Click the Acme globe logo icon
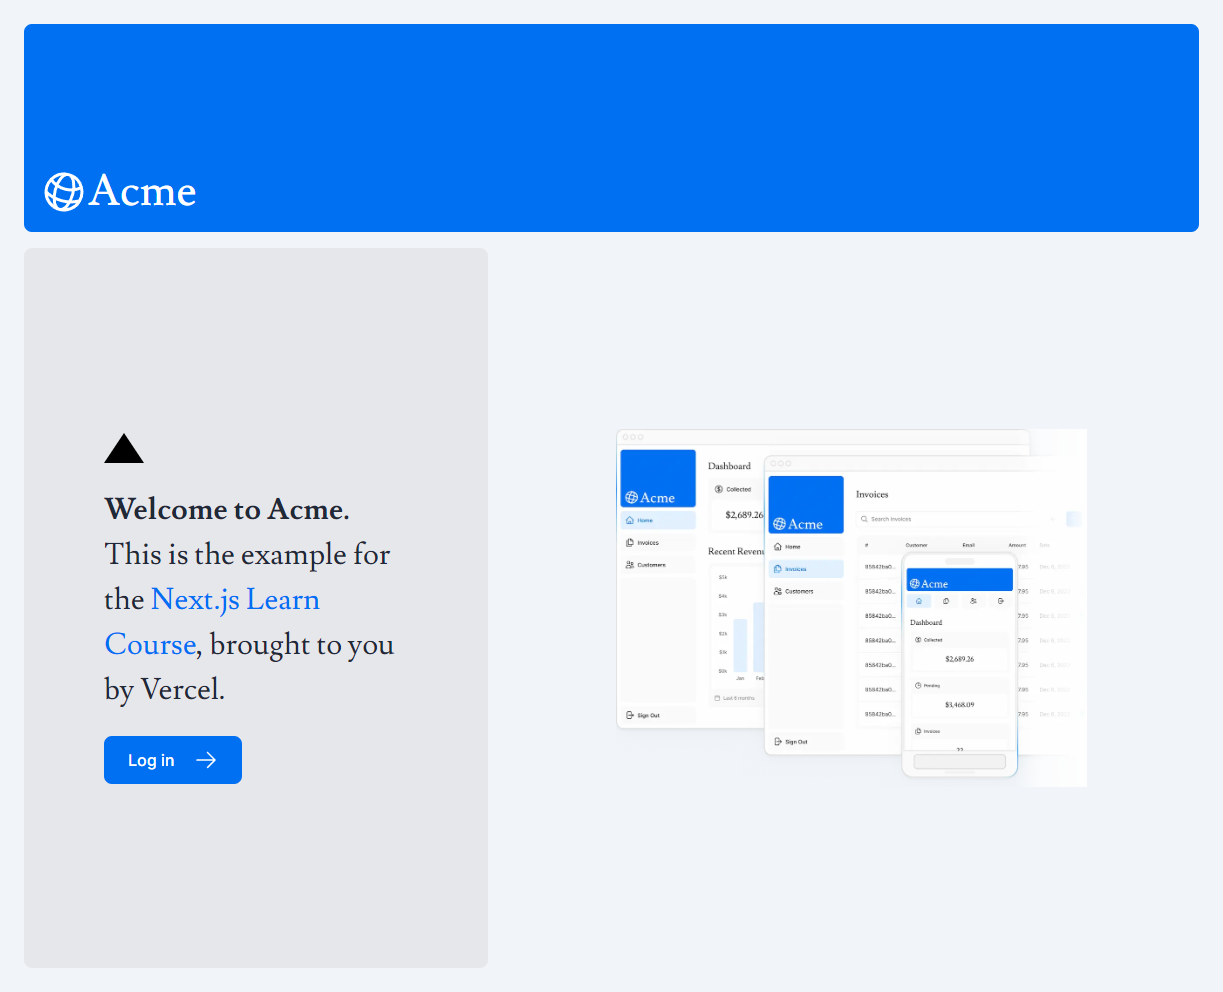This screenshot has height=992, width=1223. 64,192
